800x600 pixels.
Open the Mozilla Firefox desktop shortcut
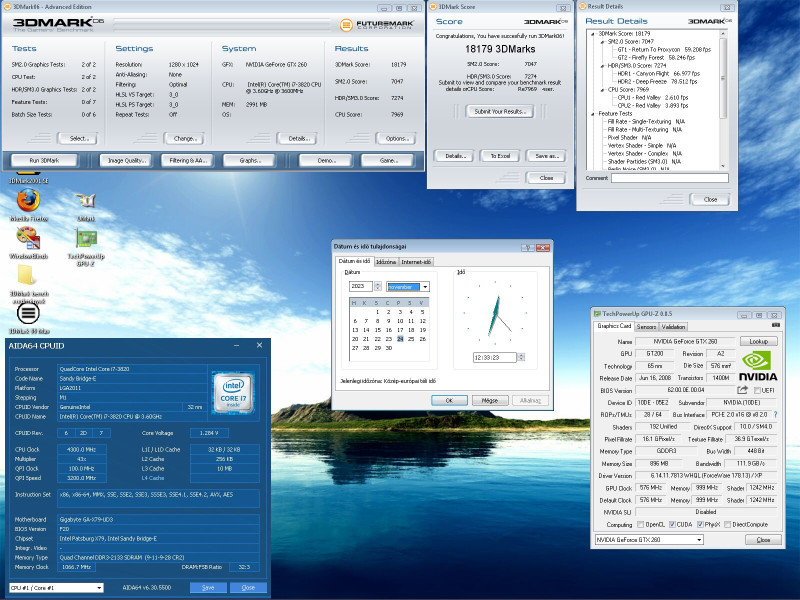coord(29,200)
